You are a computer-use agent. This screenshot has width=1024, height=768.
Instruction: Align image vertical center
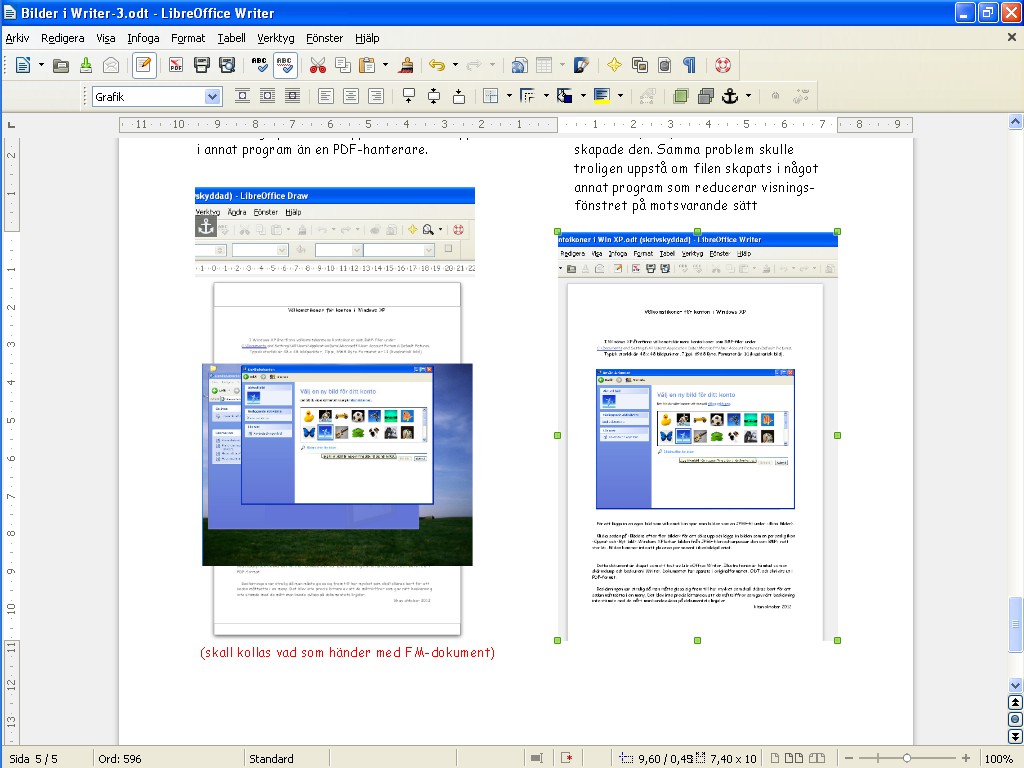click(434, 97)
